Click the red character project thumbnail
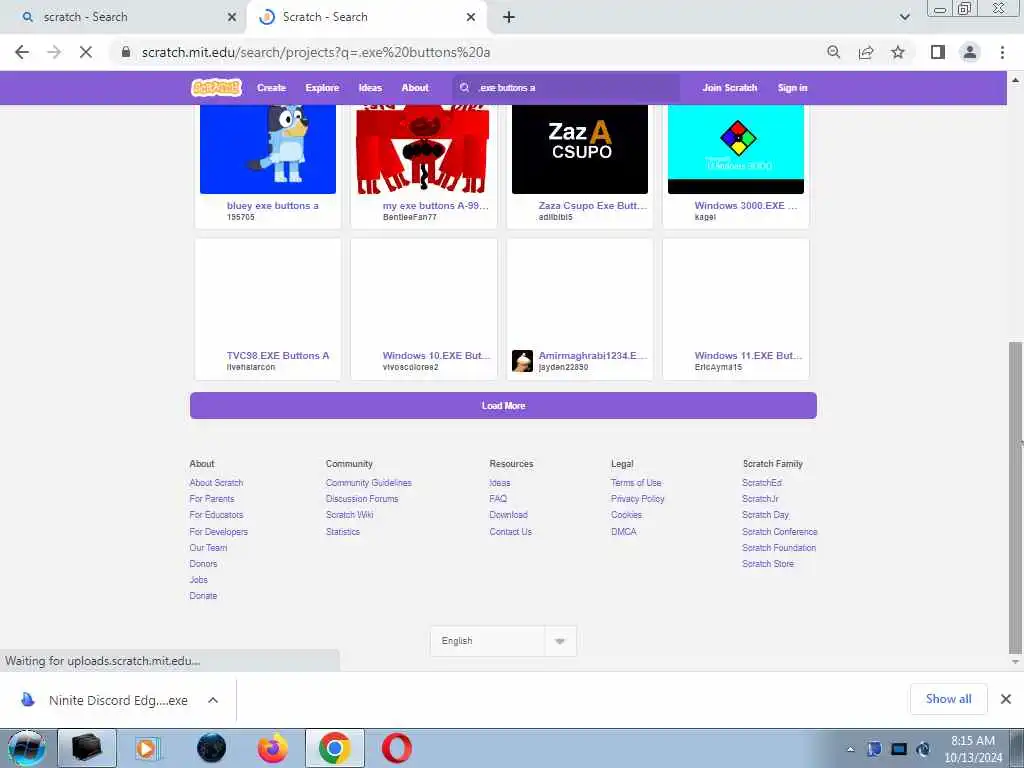Viewport: 1024px width, 768px height. [x=424, y=149]
